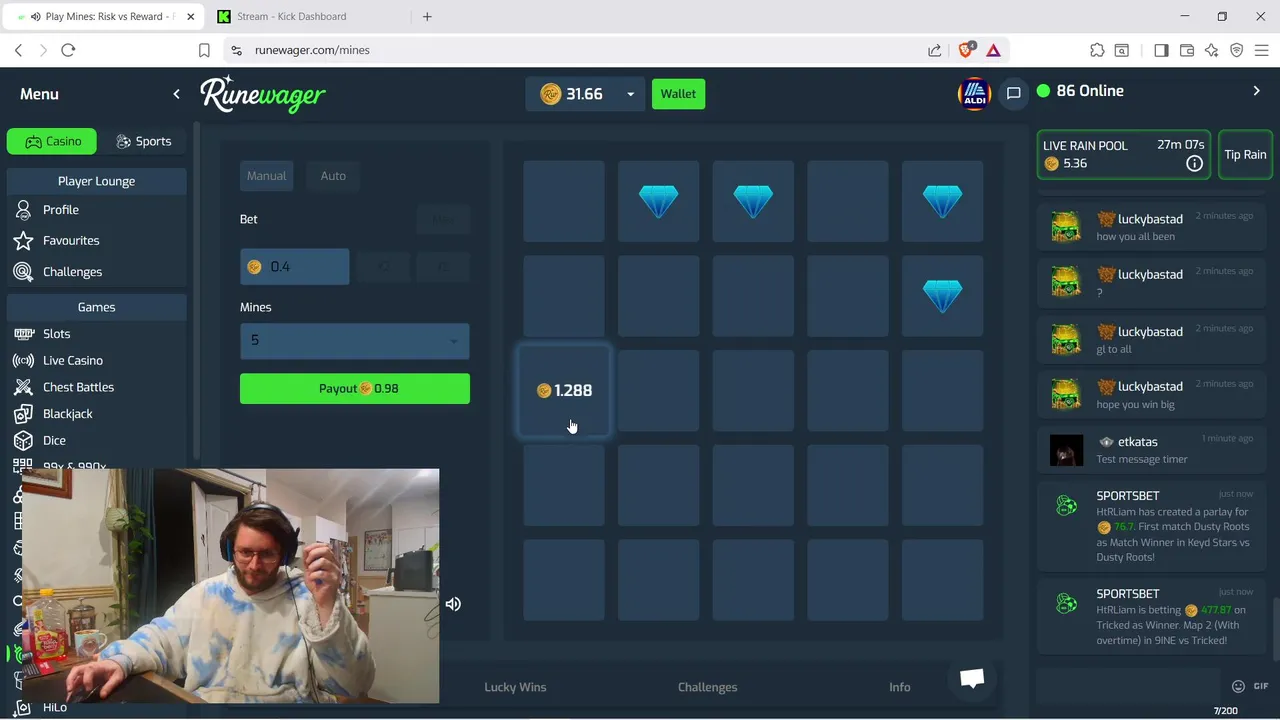Select Auto betting mode
1280x720 pixels.
pos(333,176)
